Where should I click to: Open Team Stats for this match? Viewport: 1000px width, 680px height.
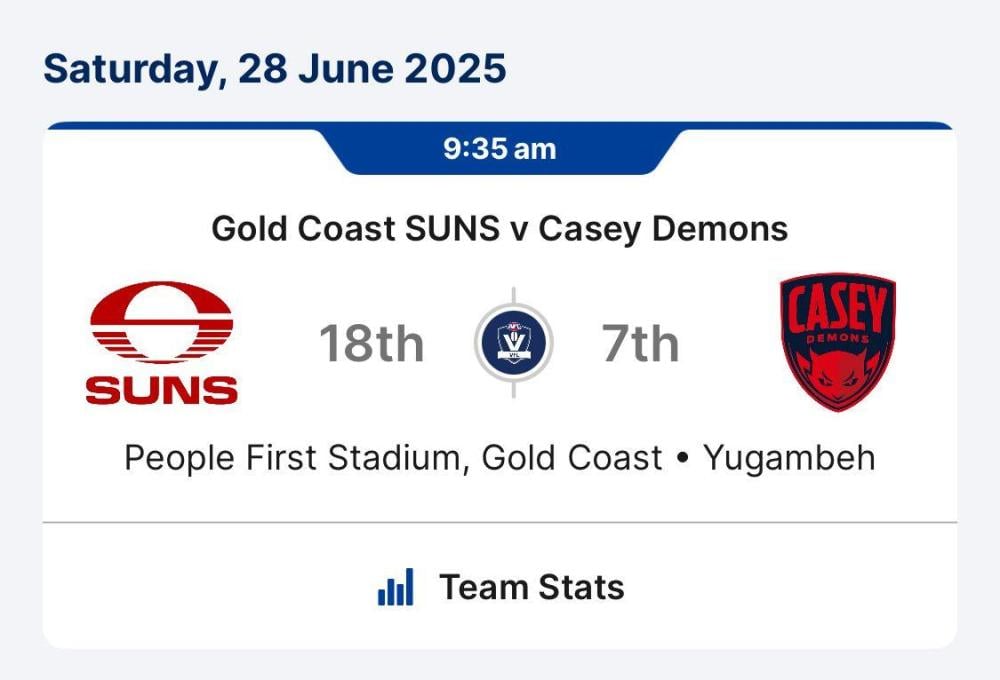pos(501,587)
